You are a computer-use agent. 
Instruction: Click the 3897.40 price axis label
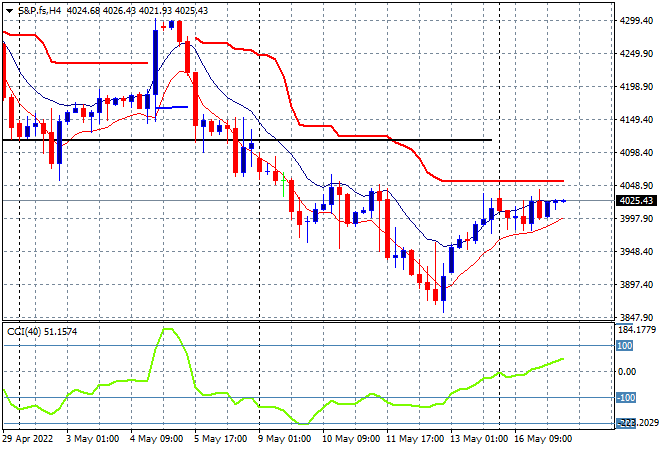pyautogui.click(x=636, y=285)
